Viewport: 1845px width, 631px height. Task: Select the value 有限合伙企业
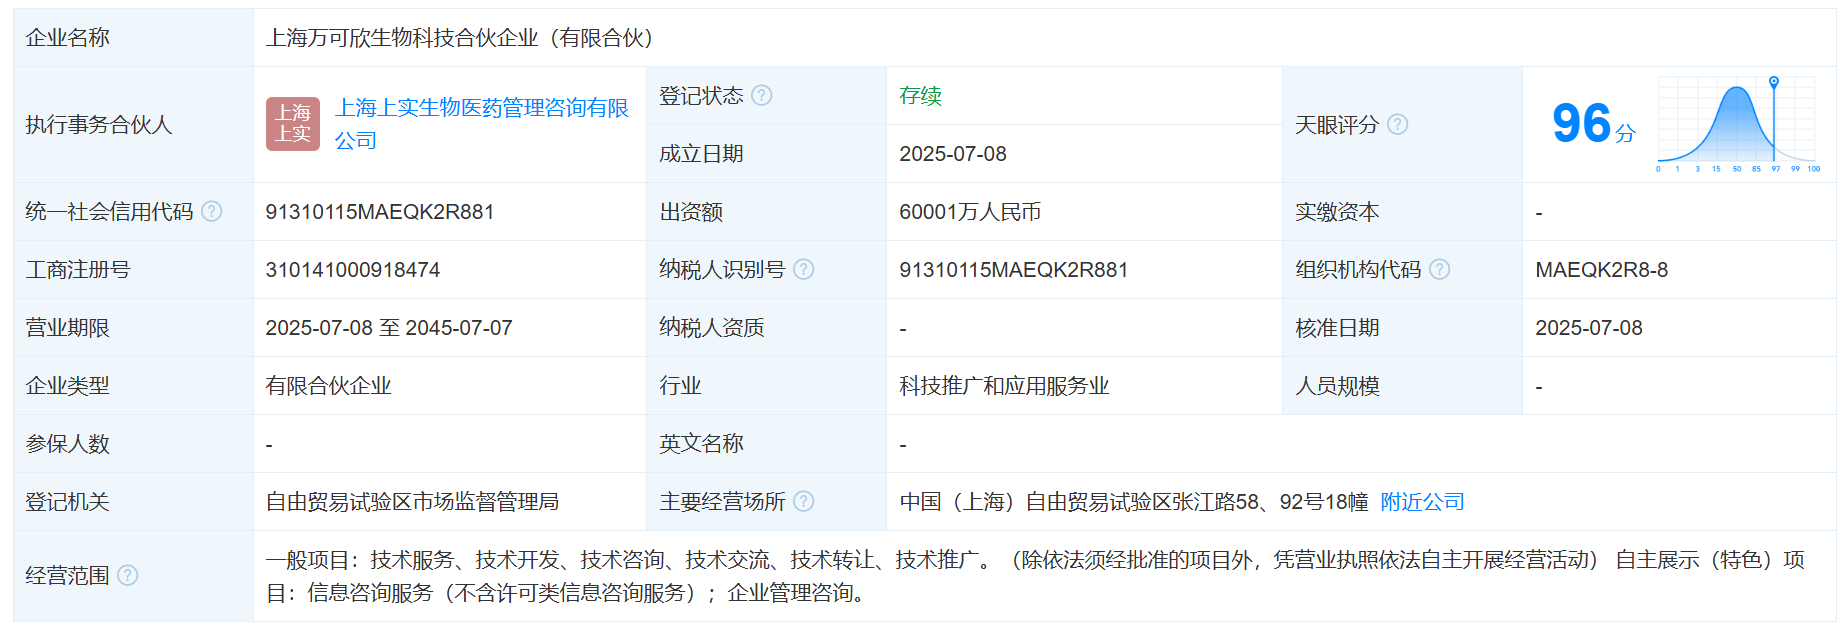click(x=328, y=386)
